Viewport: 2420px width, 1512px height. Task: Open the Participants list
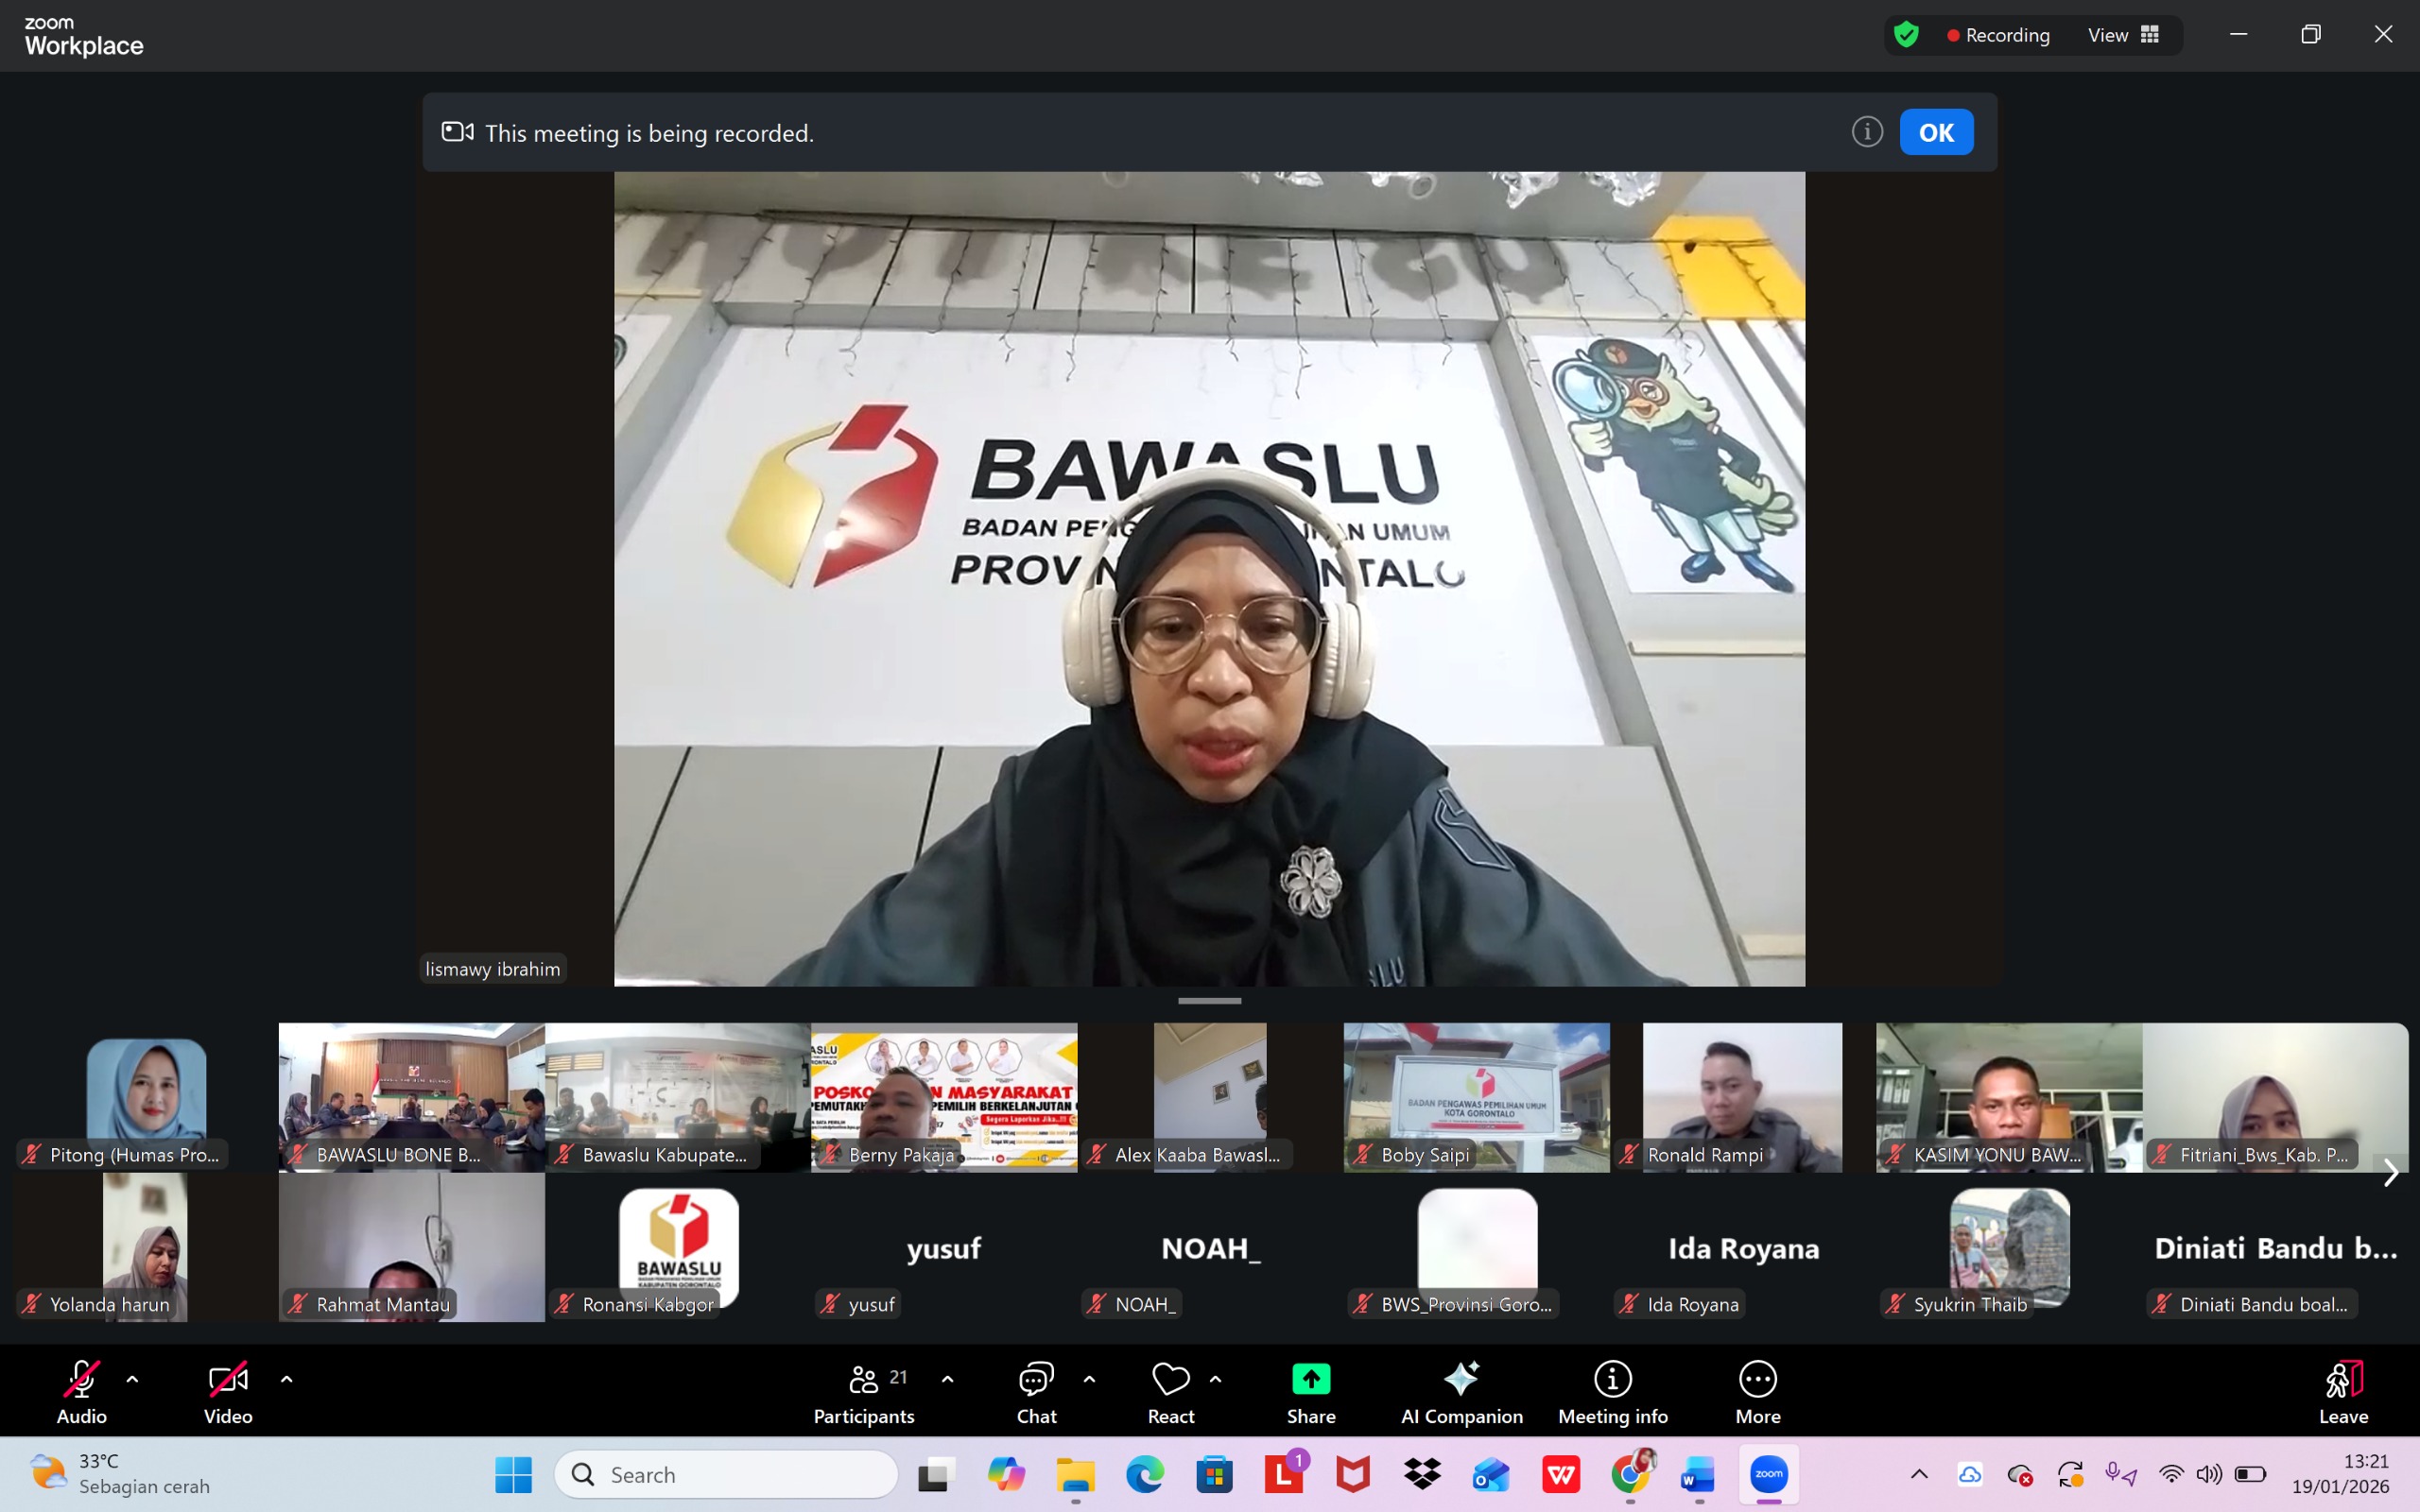pos(863,1390)
